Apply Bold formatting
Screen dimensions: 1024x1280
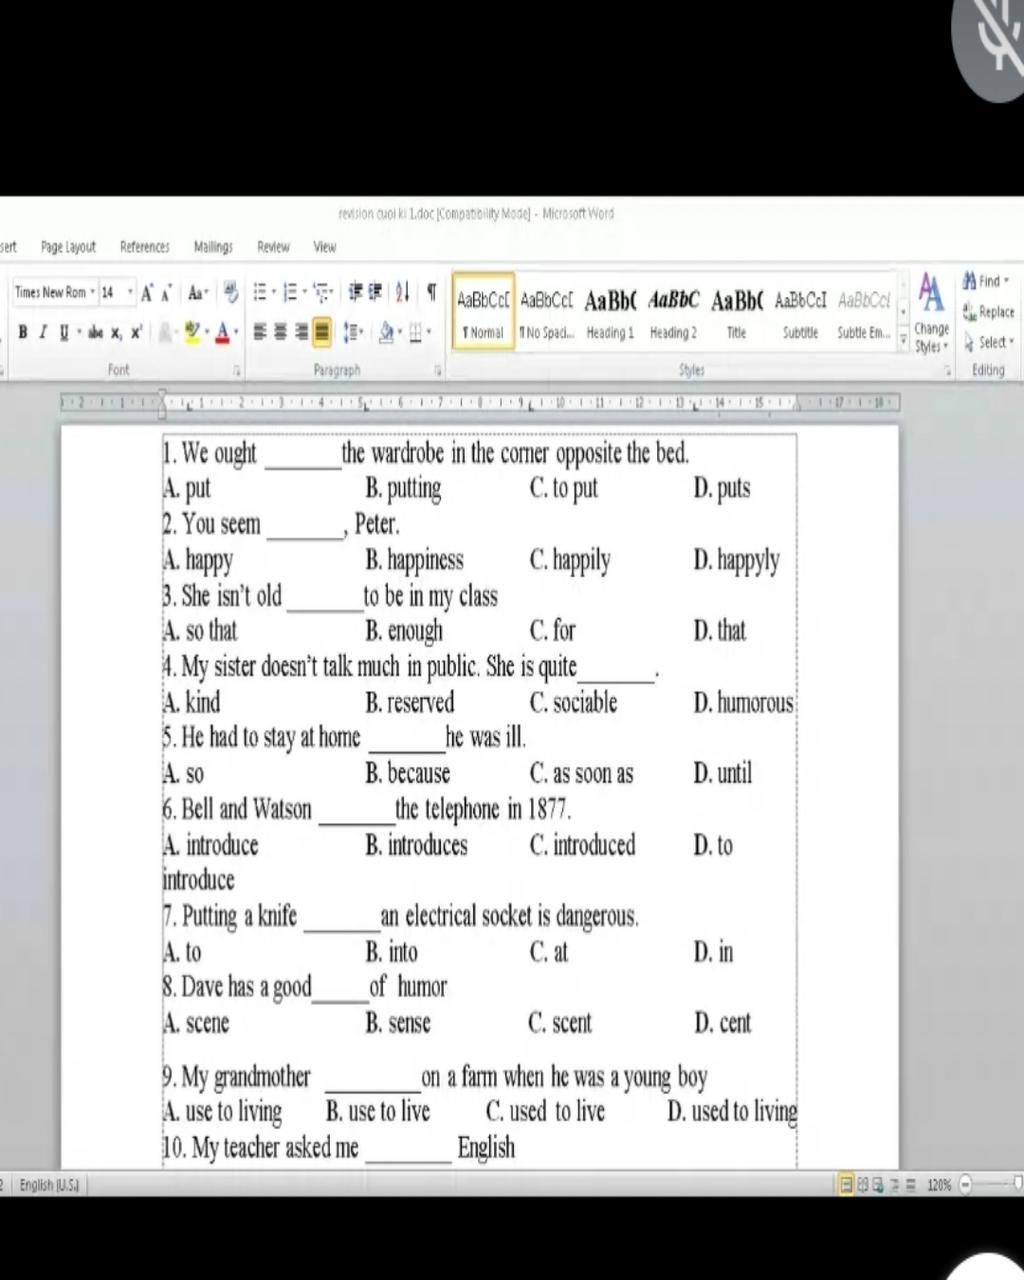coord(22,332)
